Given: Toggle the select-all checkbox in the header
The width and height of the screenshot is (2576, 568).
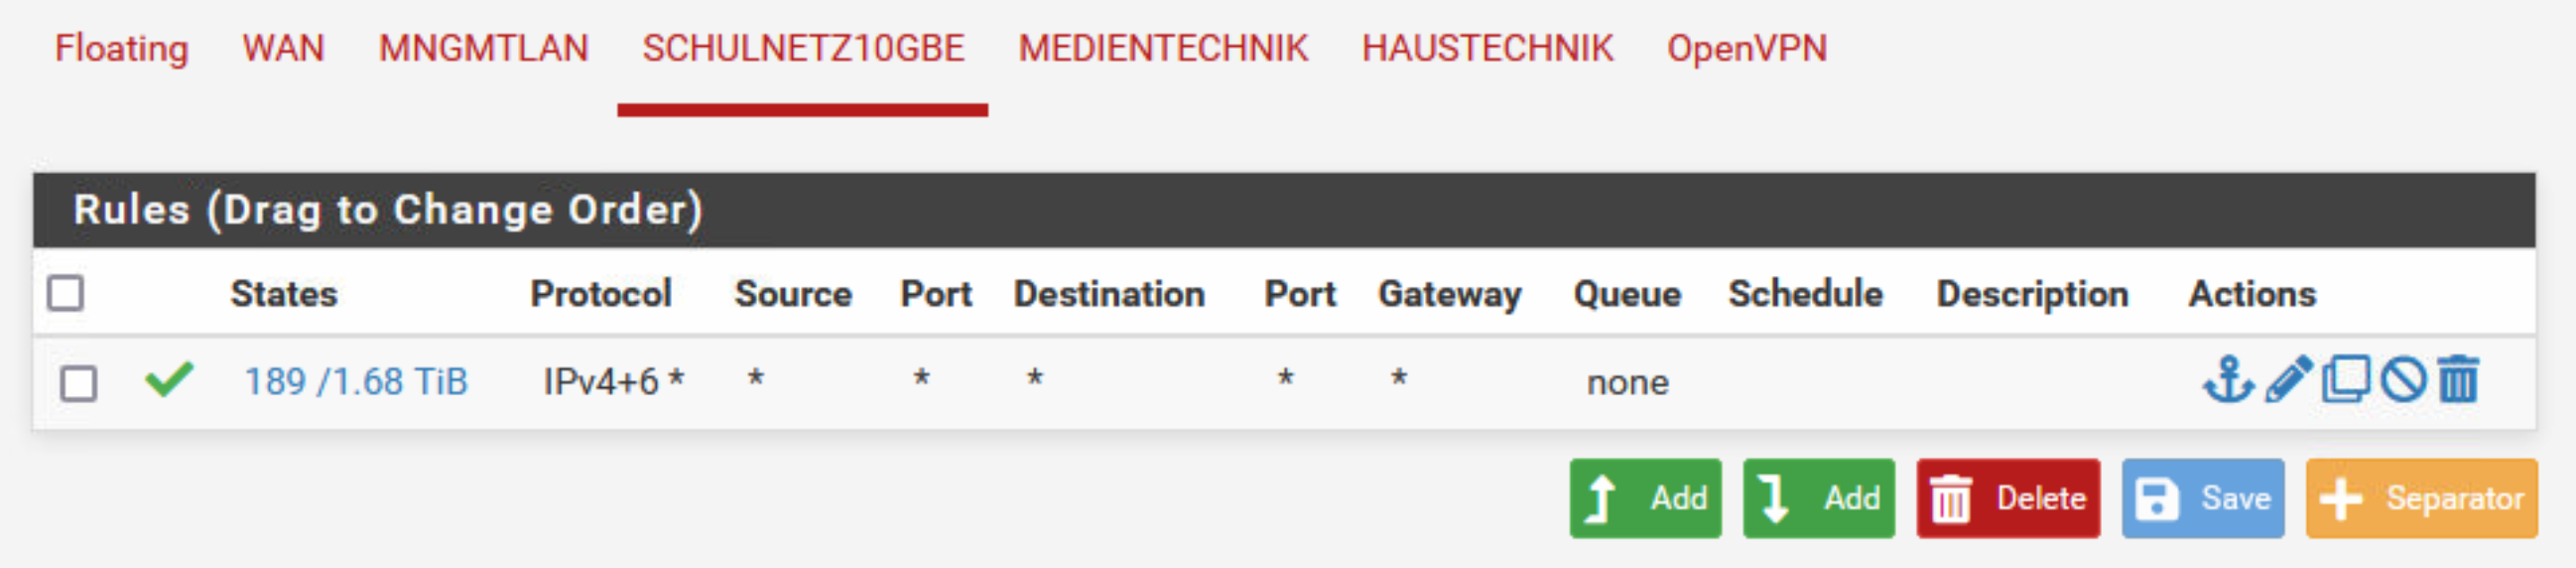Looking at the screenshot, I should point(66,293).
